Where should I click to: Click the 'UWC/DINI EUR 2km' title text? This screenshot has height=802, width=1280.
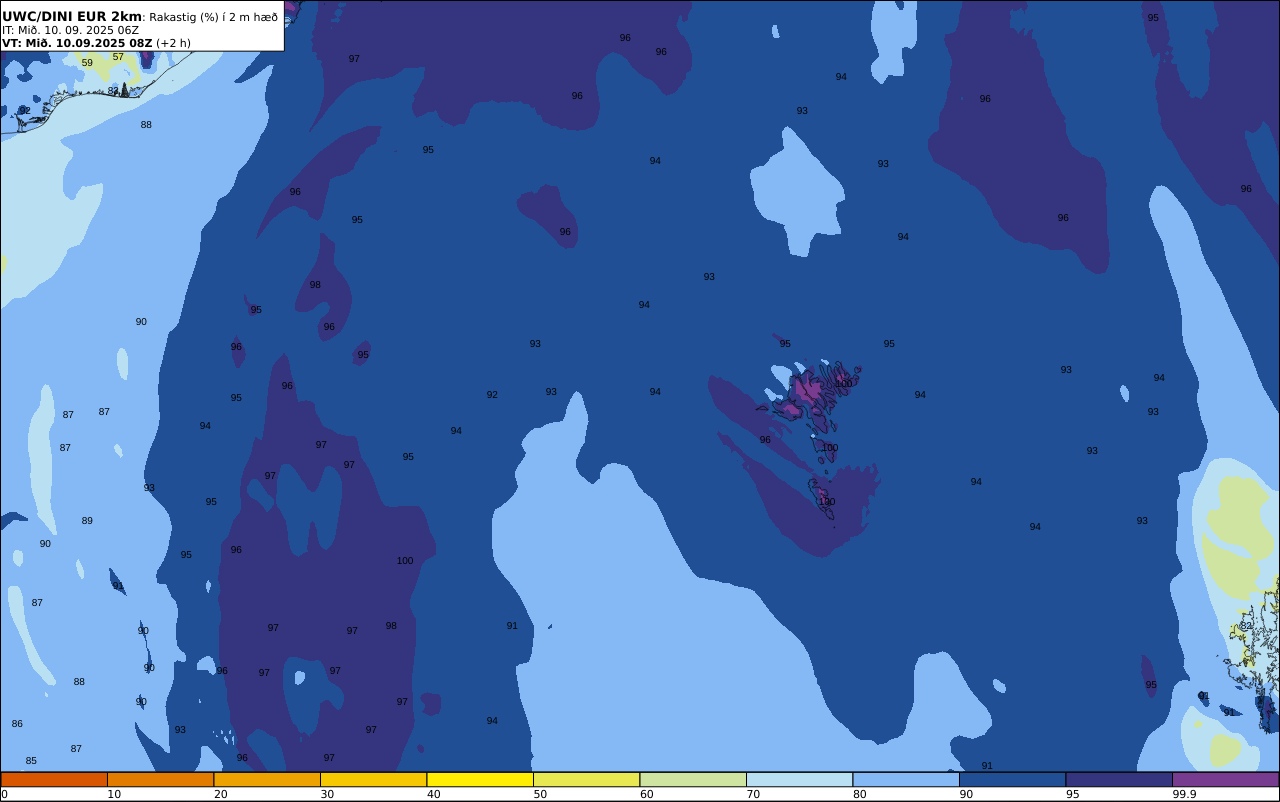pos(72,17)
